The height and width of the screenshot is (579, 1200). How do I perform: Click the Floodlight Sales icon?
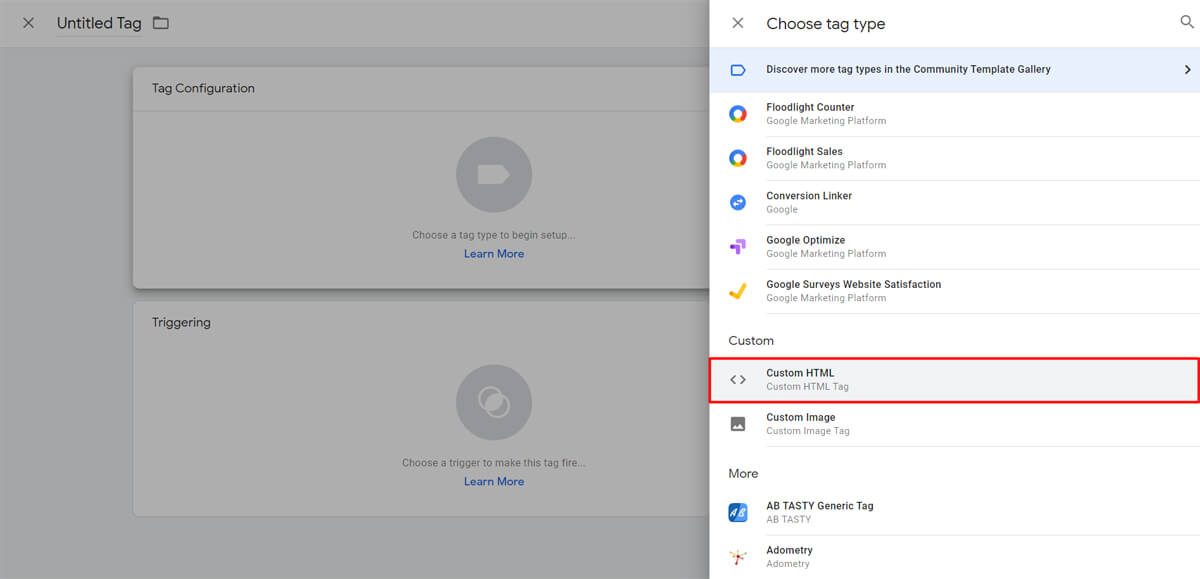738,158
